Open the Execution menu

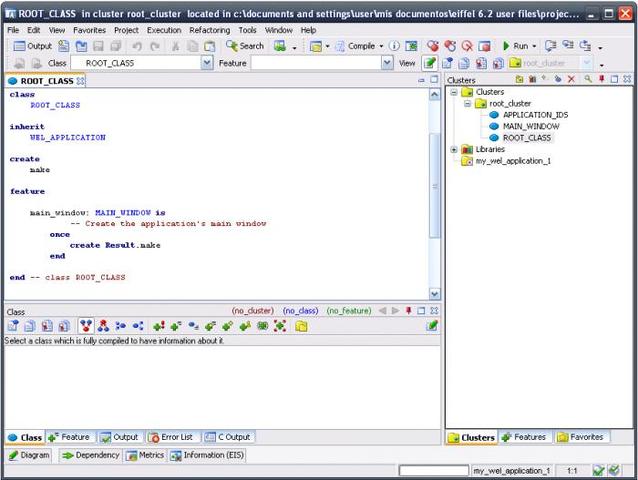(164, 30)
